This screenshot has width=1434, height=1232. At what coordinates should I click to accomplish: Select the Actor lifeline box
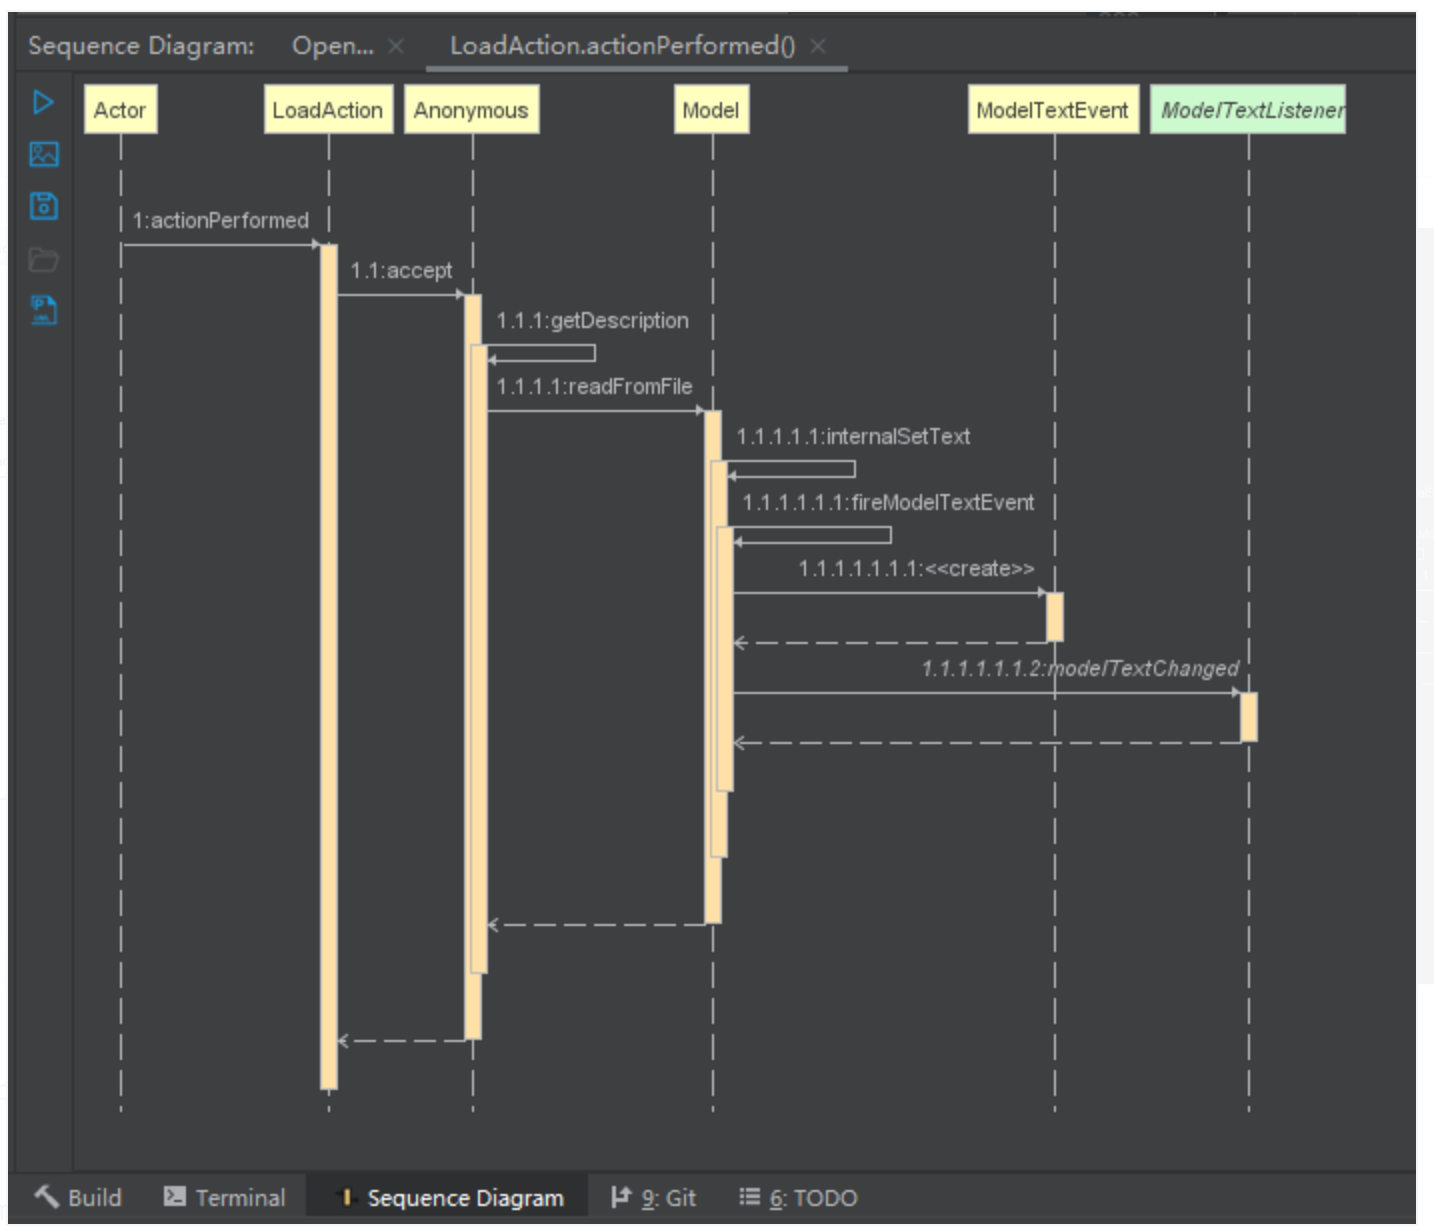click(120, 110)
